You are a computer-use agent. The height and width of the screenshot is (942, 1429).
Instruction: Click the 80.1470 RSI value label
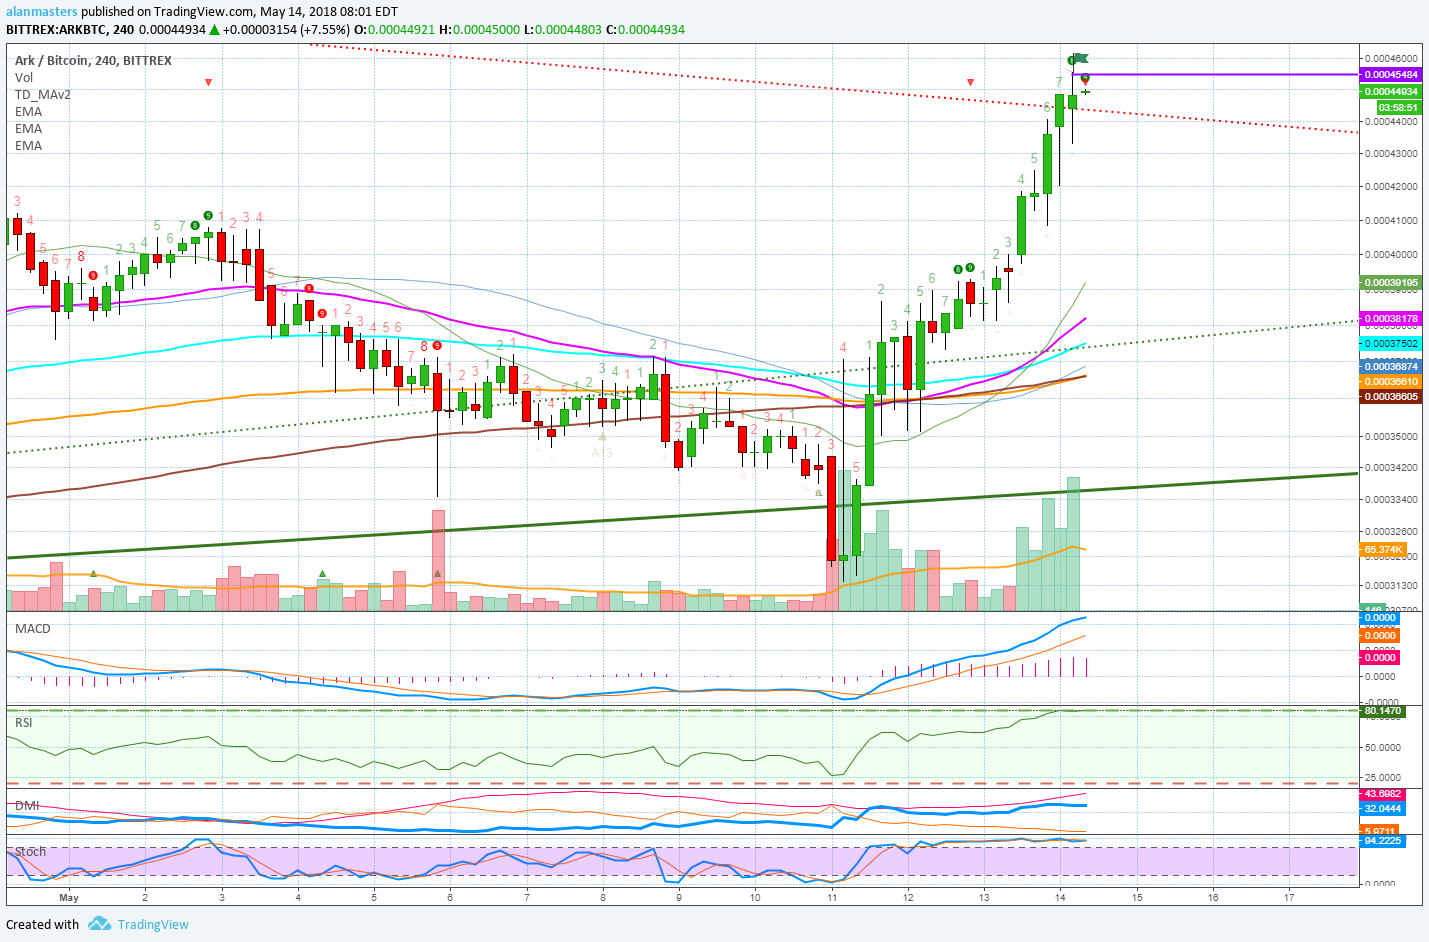click(1383, 711)
